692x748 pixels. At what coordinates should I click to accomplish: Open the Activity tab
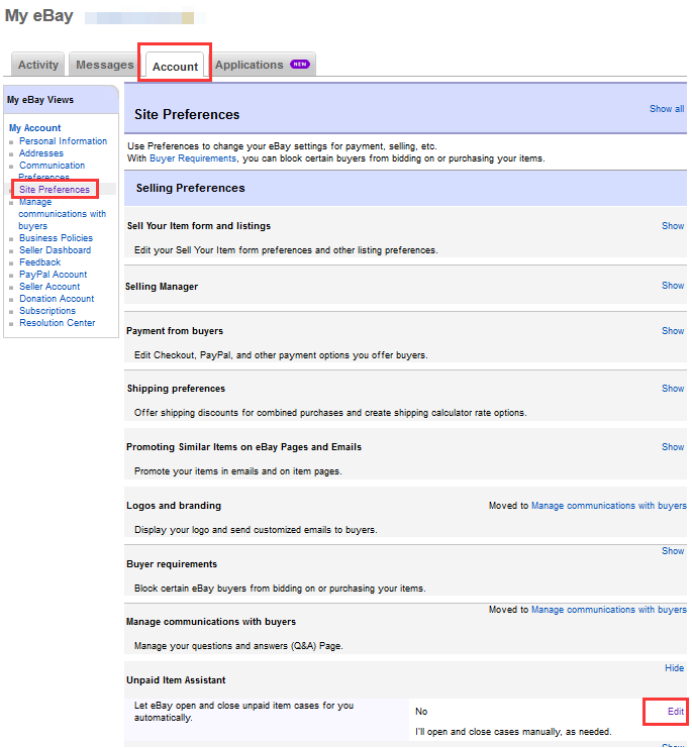[38, 65]
